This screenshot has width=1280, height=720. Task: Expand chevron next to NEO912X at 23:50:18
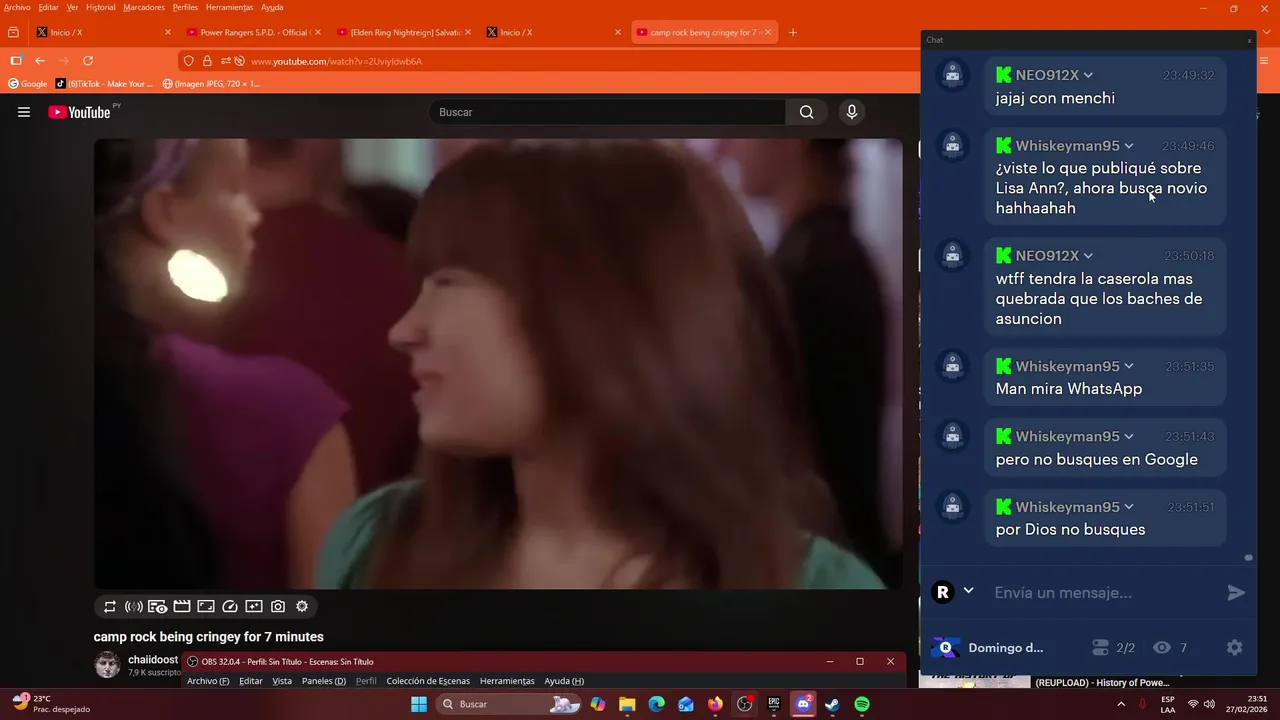pyautogui.click(x=1088, y=256)
